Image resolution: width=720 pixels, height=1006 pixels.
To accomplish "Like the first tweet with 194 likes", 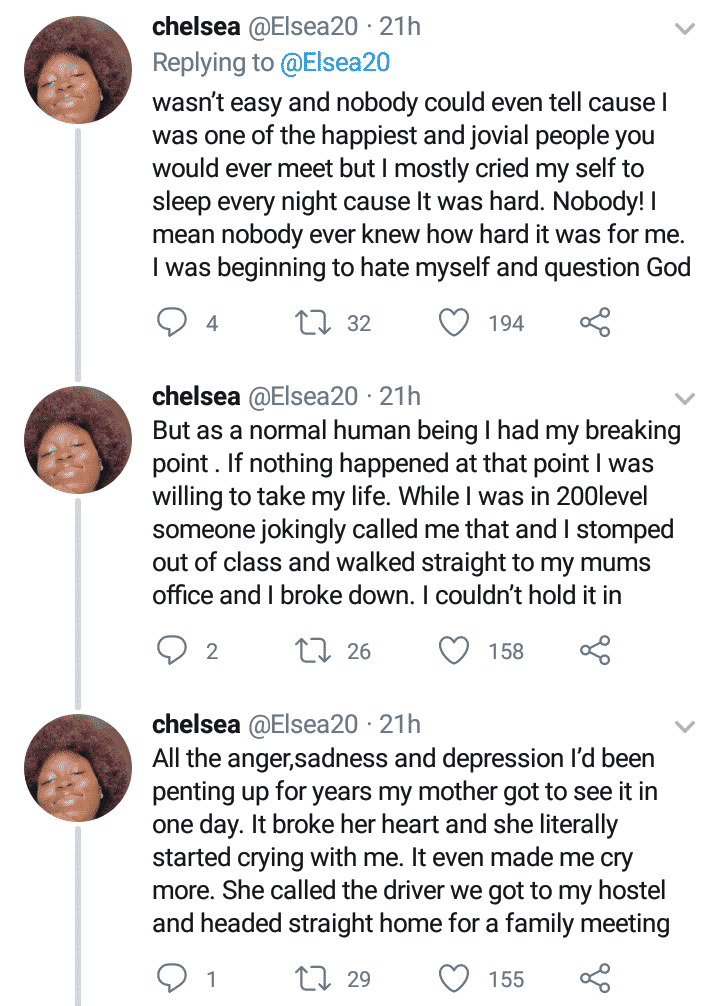I will tap(455, 322).
